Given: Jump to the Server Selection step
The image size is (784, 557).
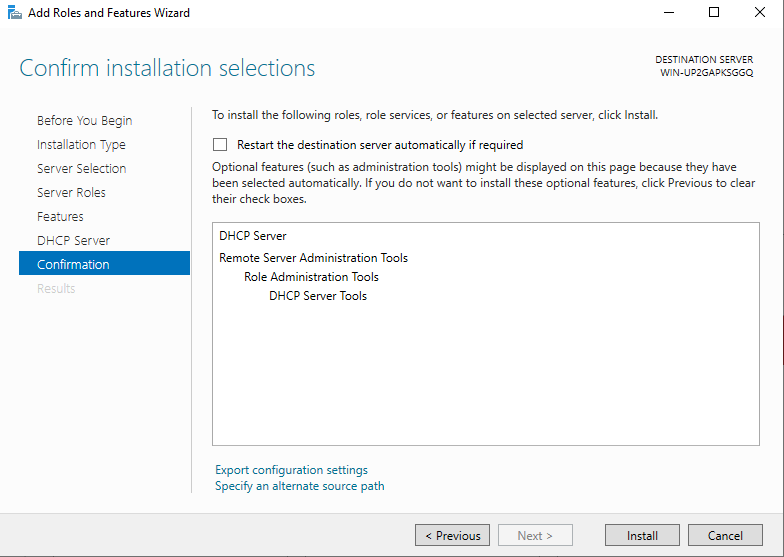Looking at the screenshot, I should (81, 169).
